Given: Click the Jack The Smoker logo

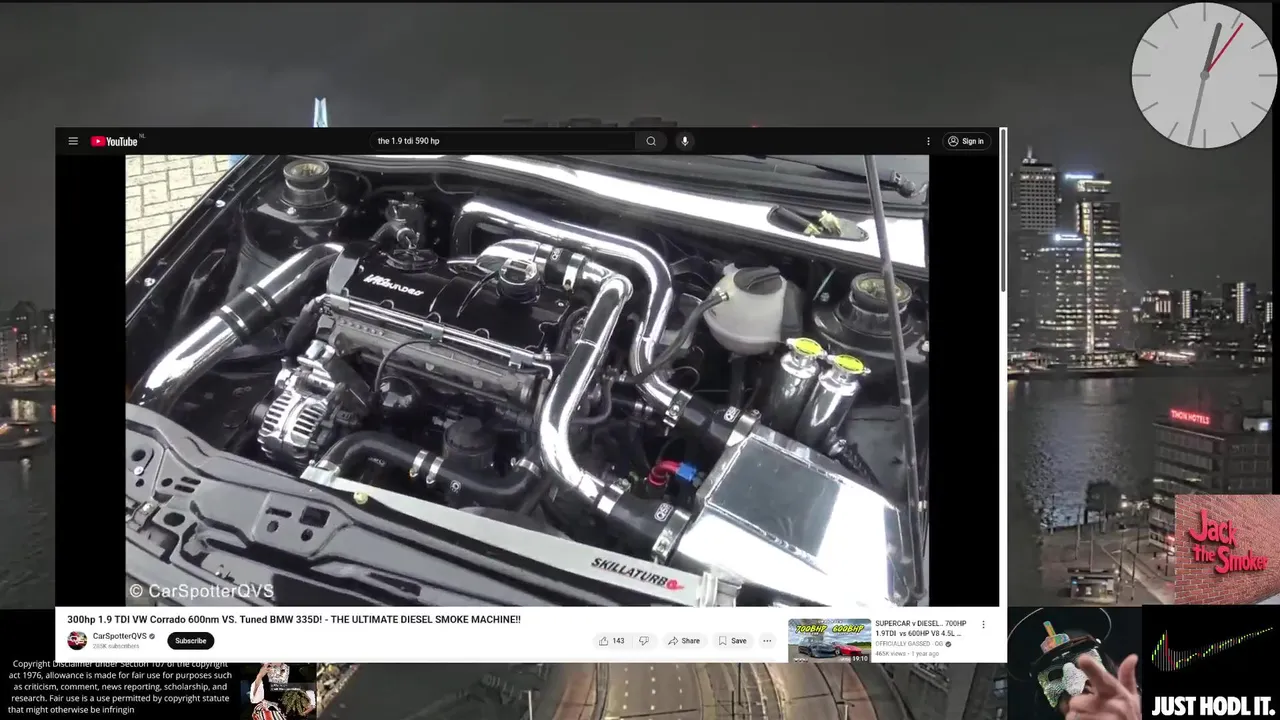Looking at the screenshot, I should click(1226, 548).
